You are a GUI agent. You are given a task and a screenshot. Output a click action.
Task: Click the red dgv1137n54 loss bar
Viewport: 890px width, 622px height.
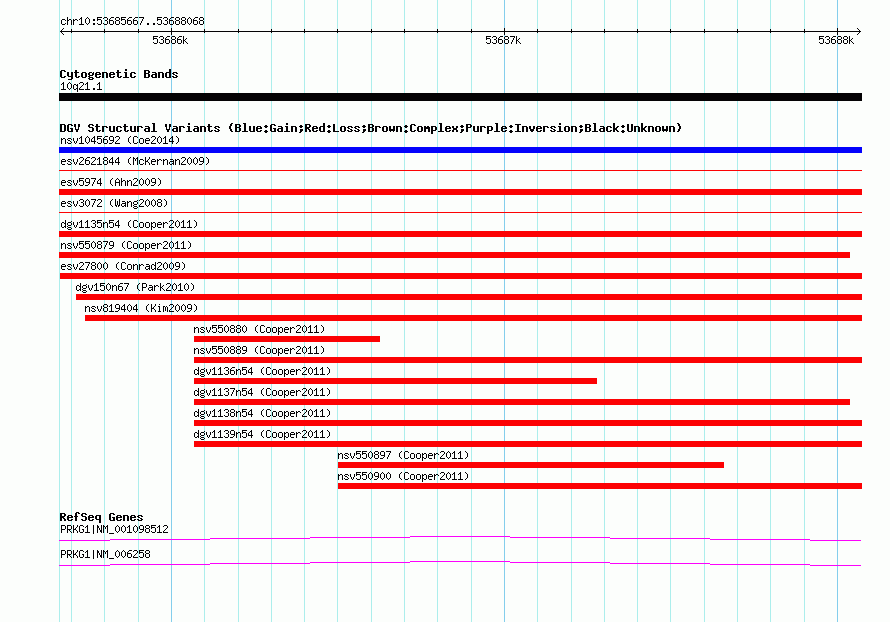pos(522,402)
